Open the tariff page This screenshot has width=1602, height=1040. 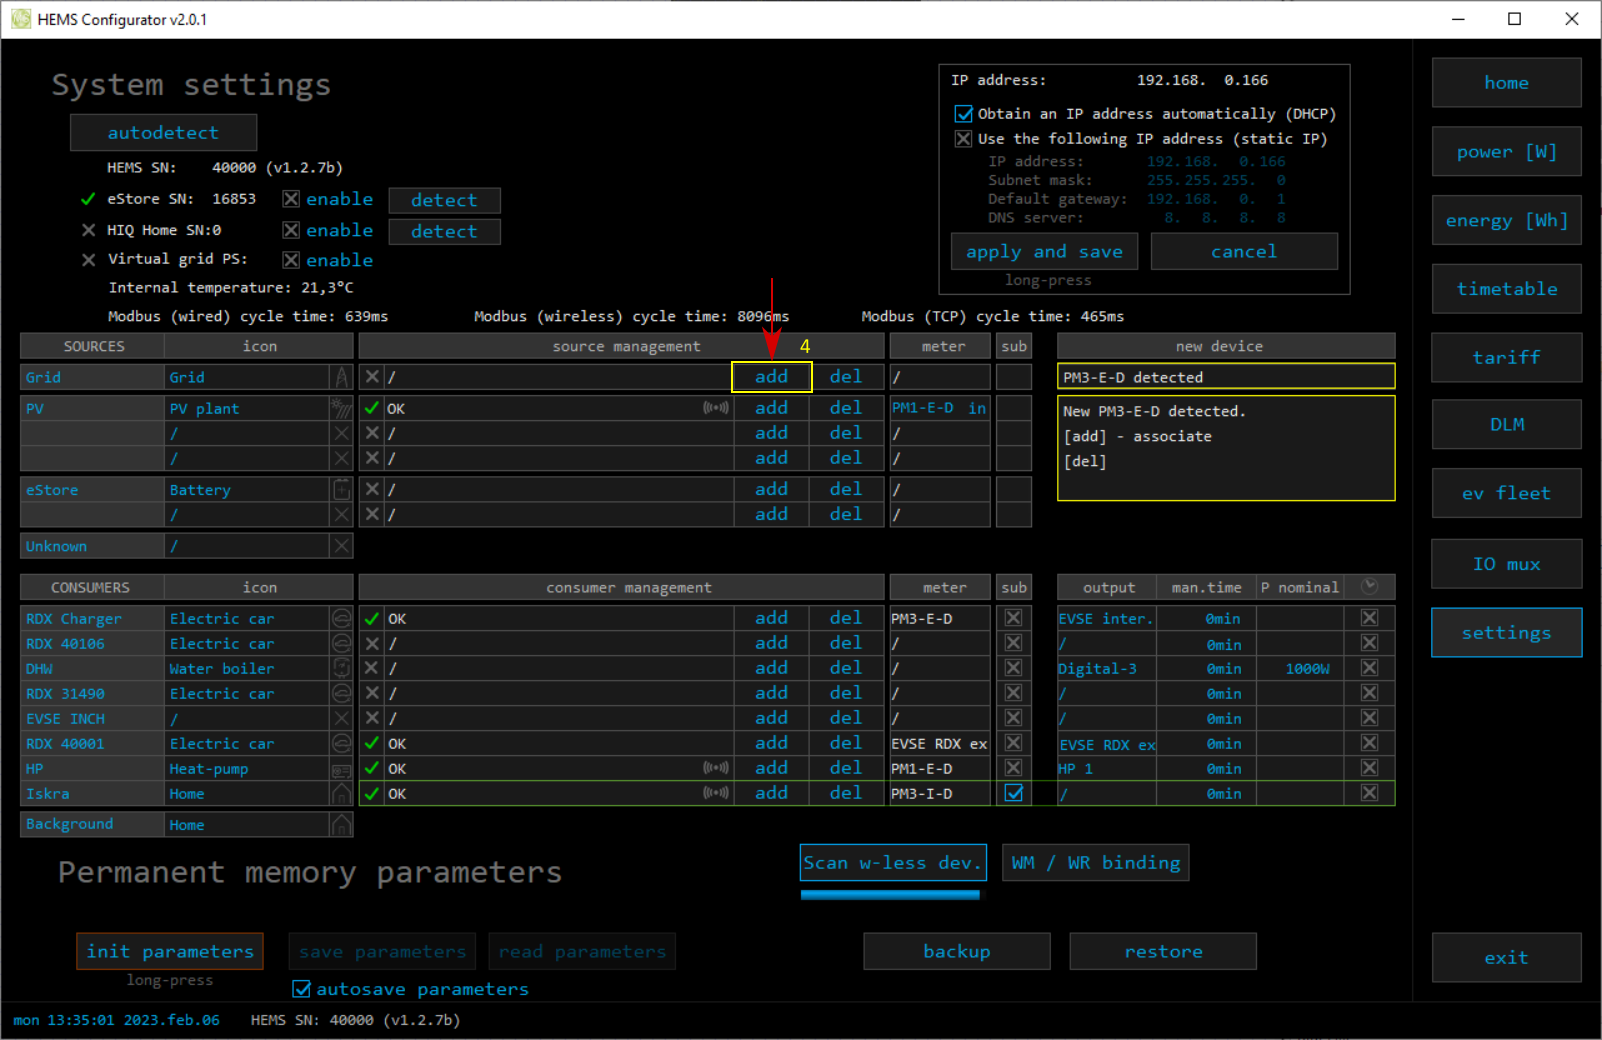1506,357
